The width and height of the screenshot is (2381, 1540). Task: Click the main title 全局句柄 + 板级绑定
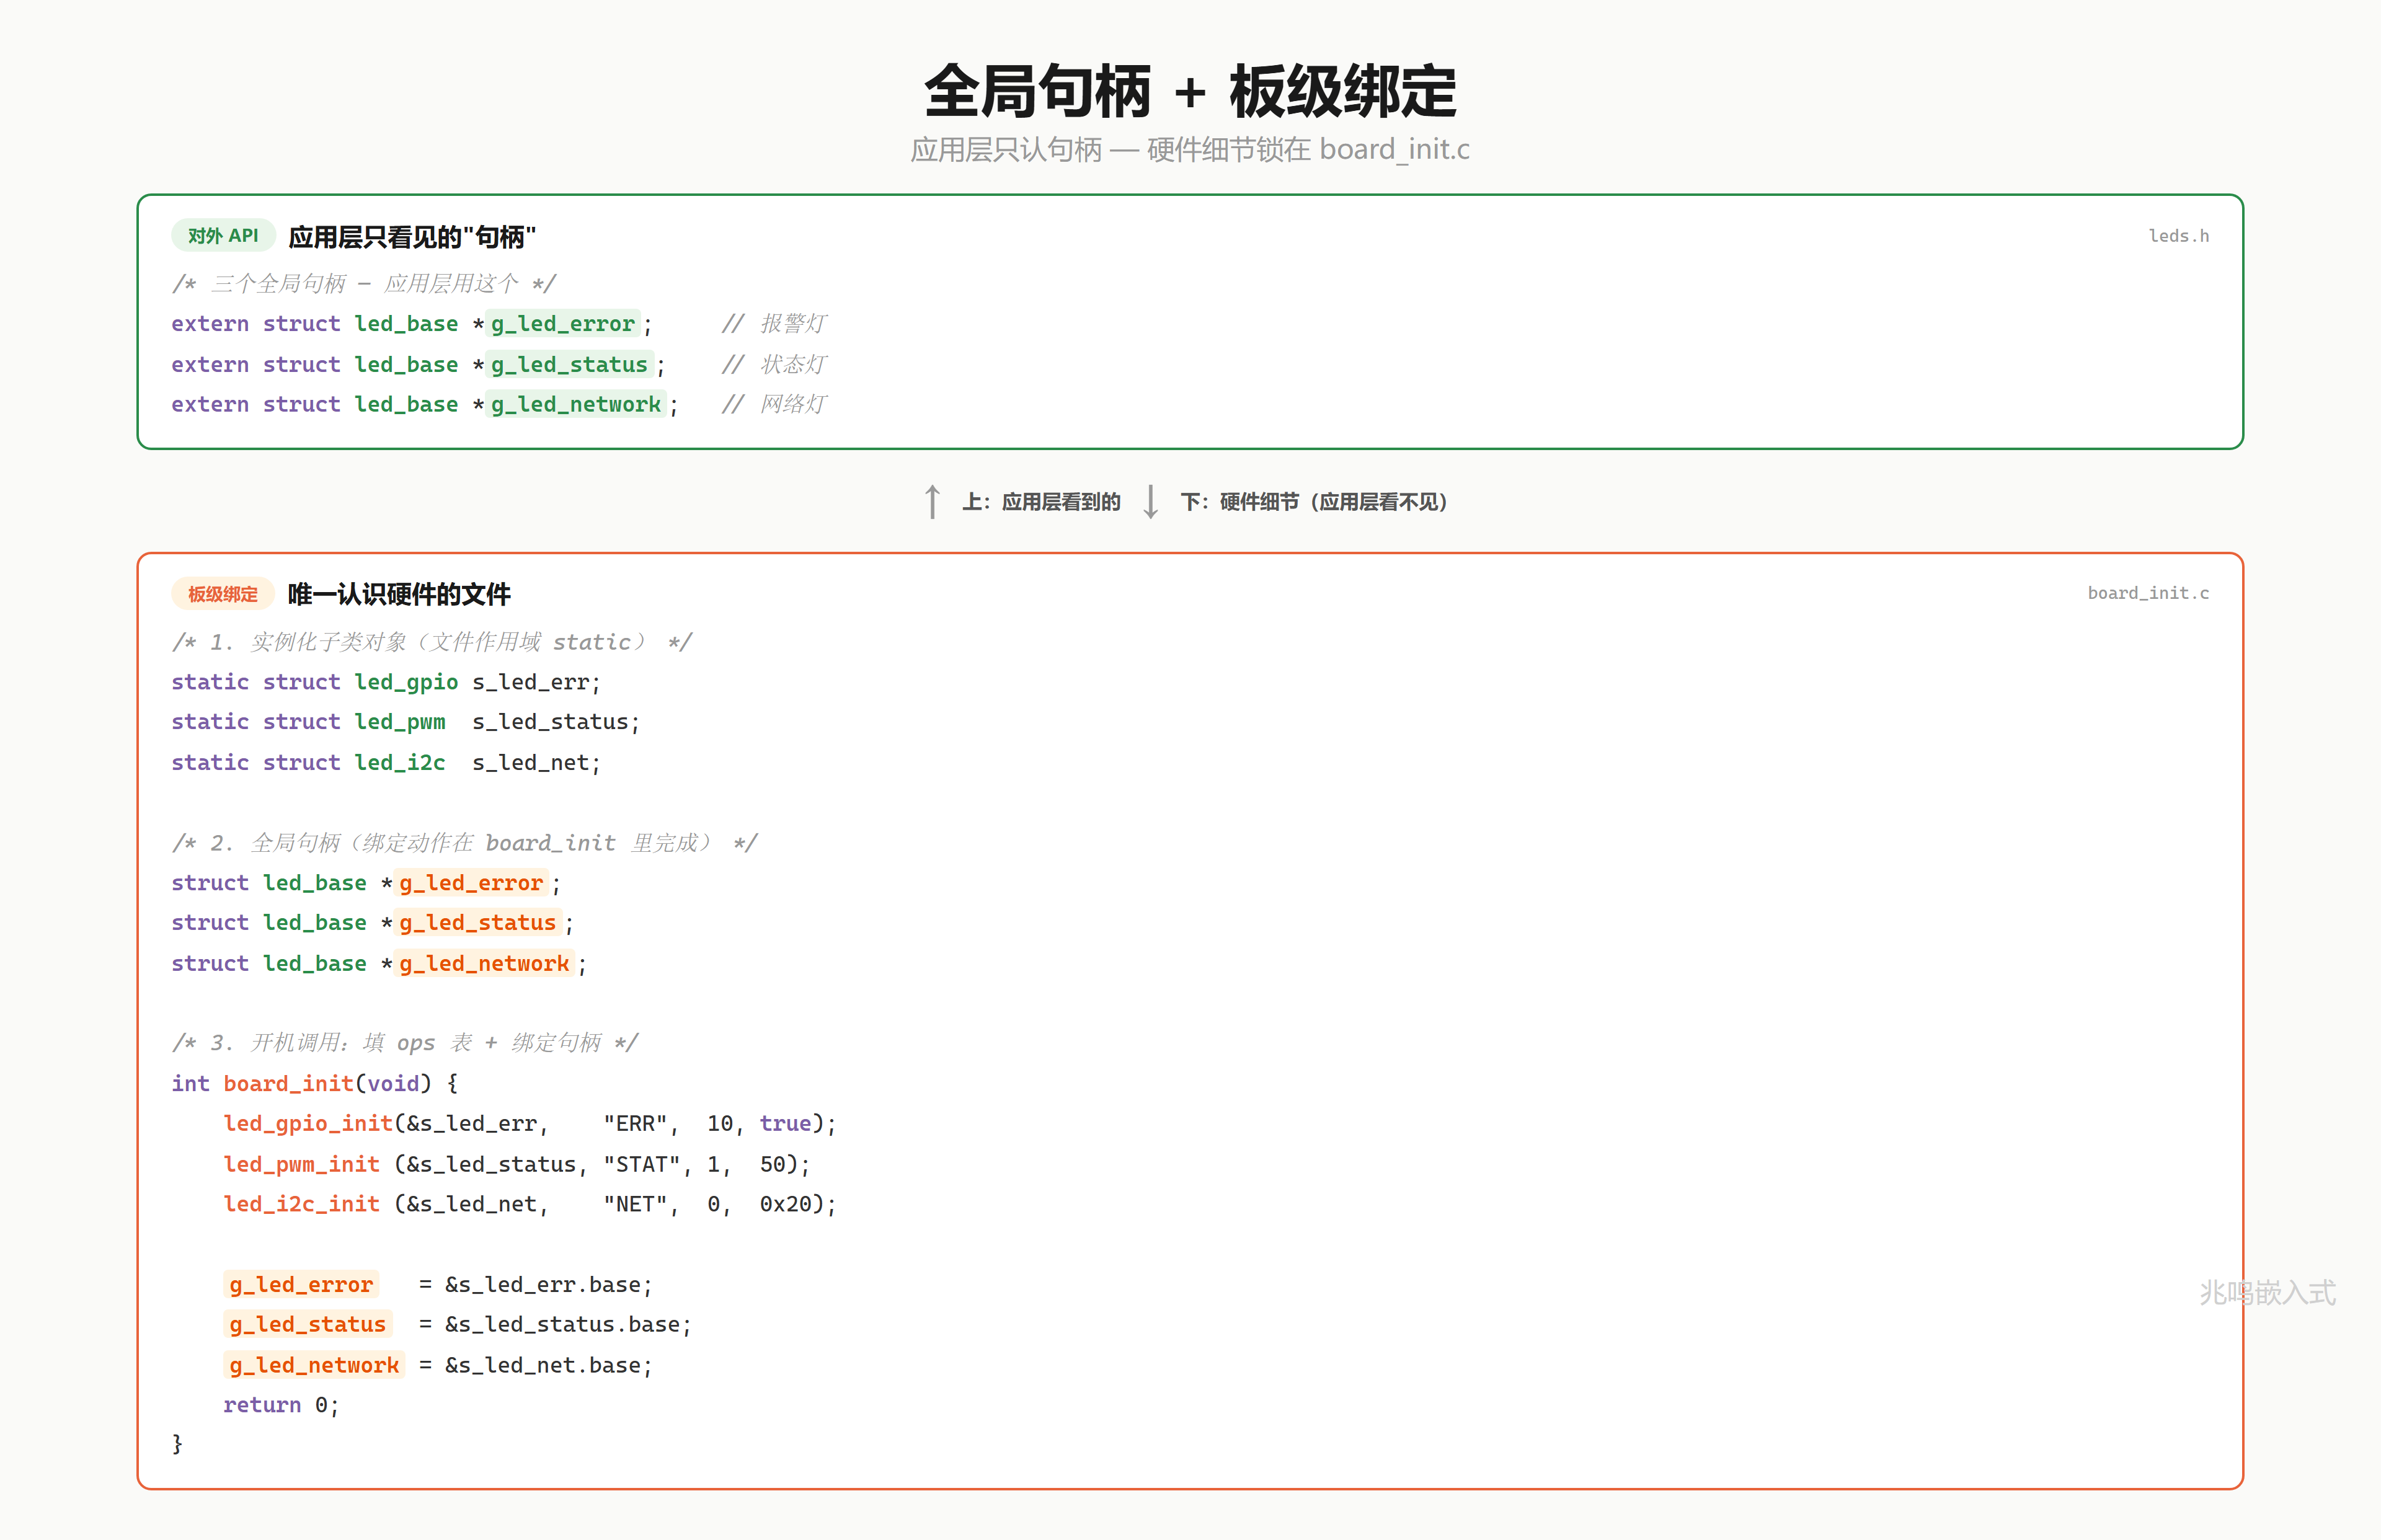(1190, 92)
